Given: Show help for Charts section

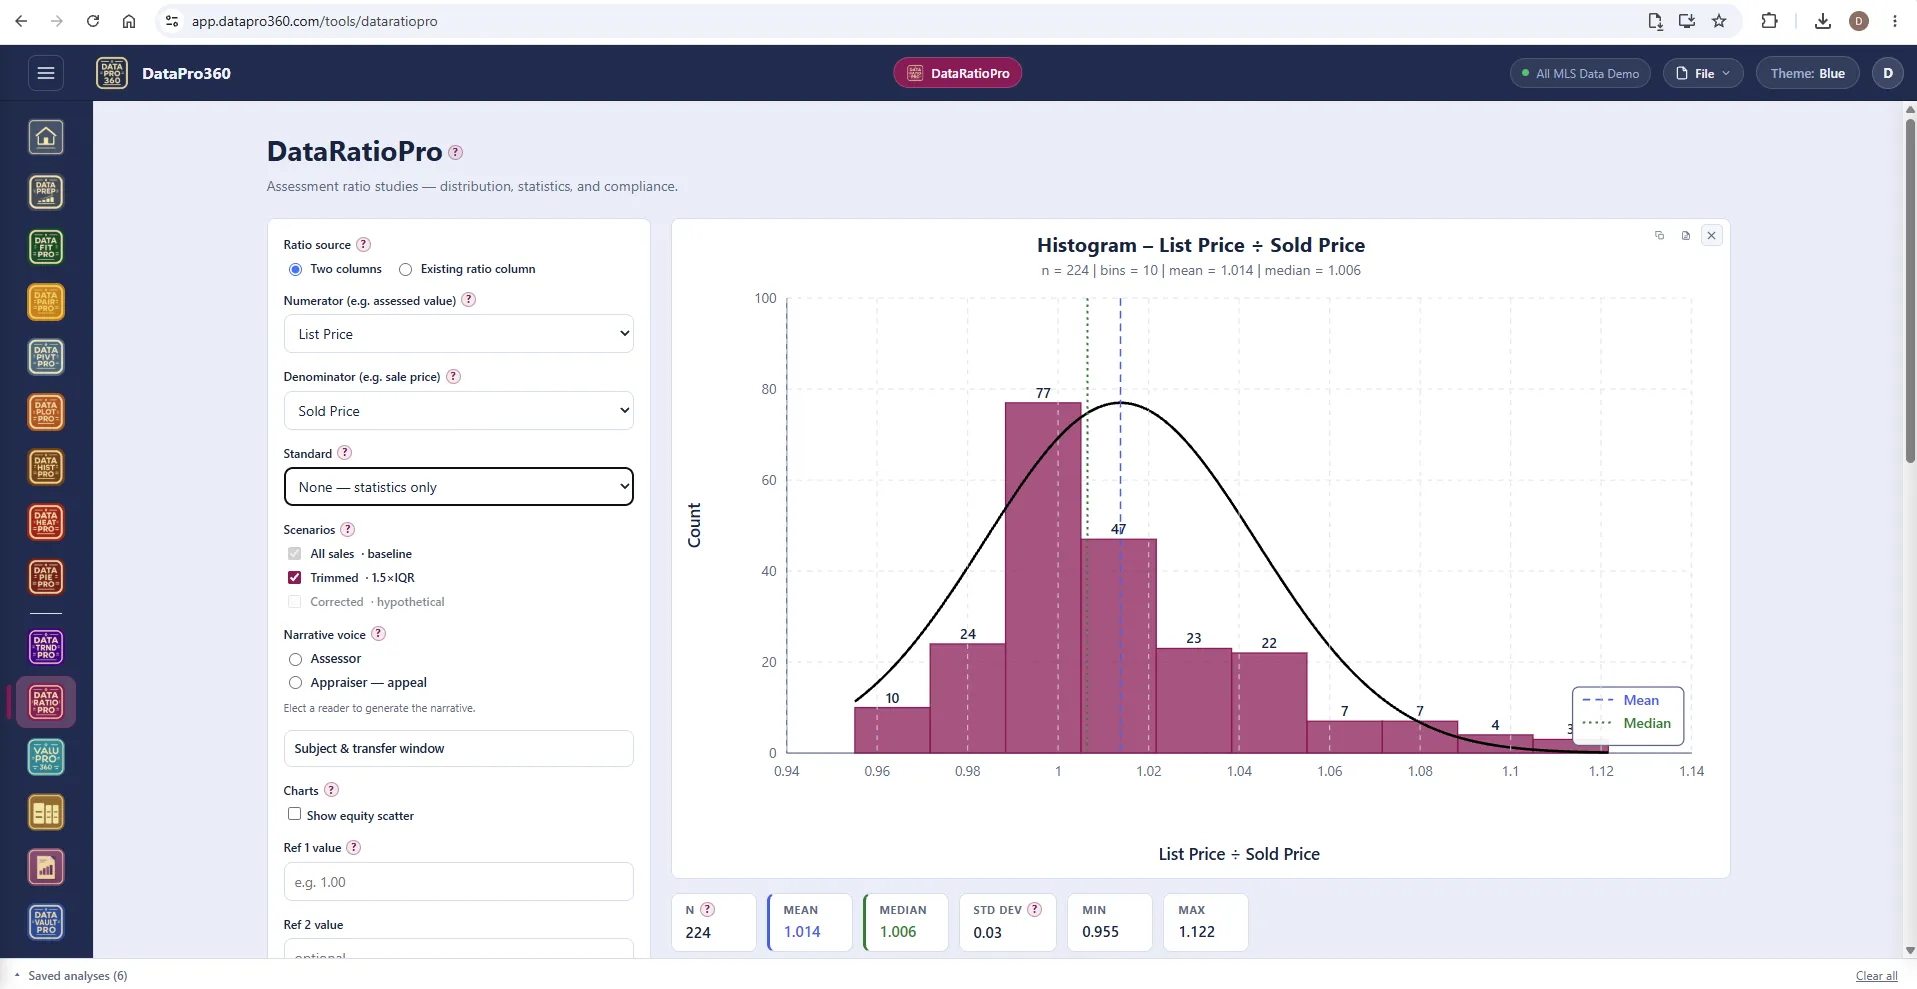Looking at the screenshot, I should (331, 790).
